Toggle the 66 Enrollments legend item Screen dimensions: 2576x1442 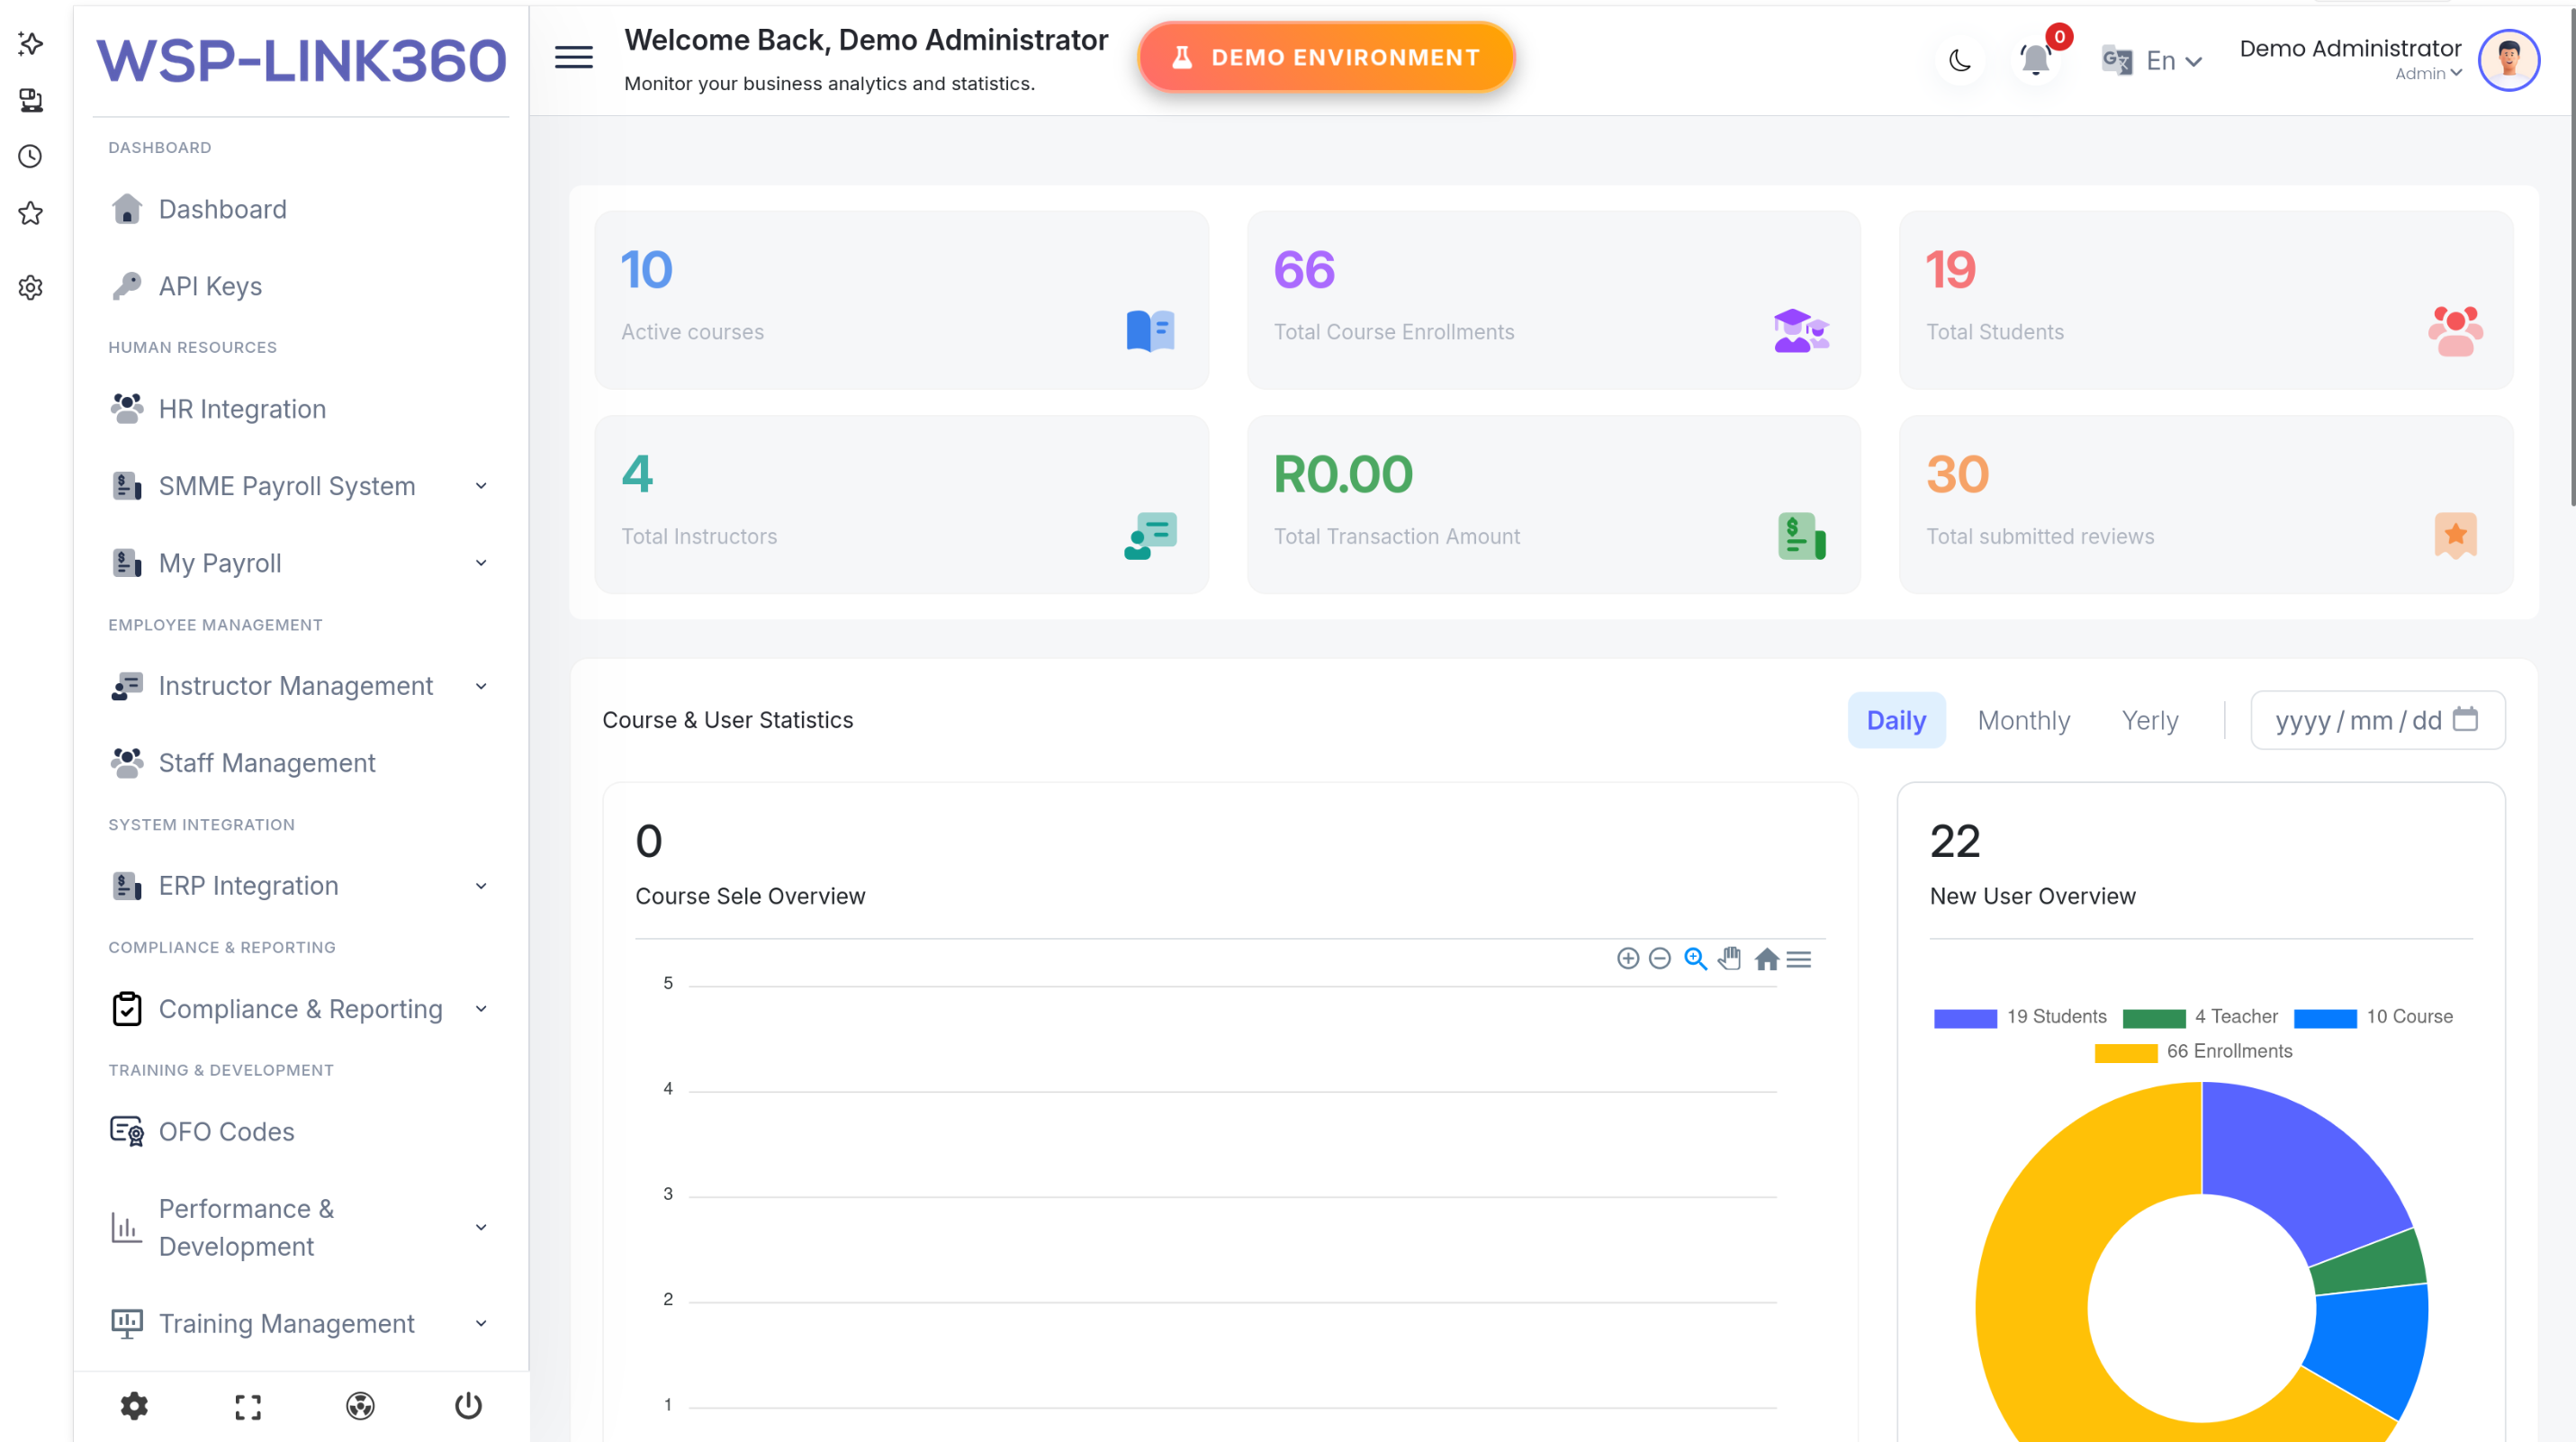click(2228, 1051)
